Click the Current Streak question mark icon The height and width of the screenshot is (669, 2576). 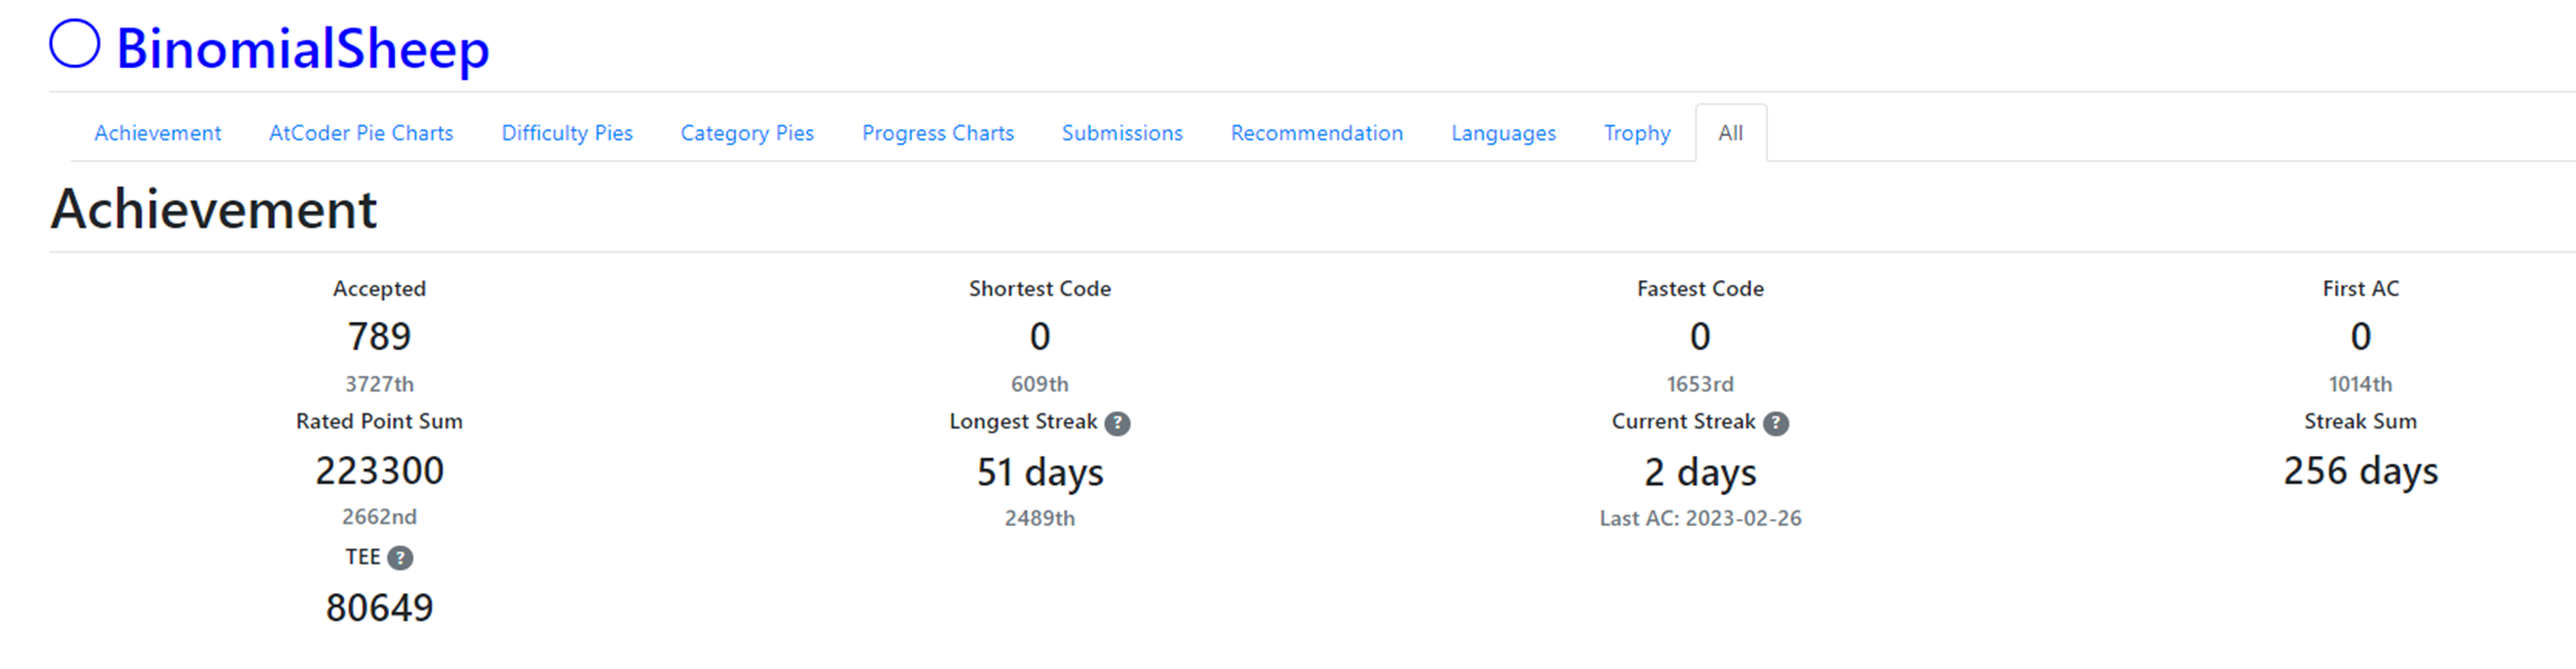click(1775, 424)
